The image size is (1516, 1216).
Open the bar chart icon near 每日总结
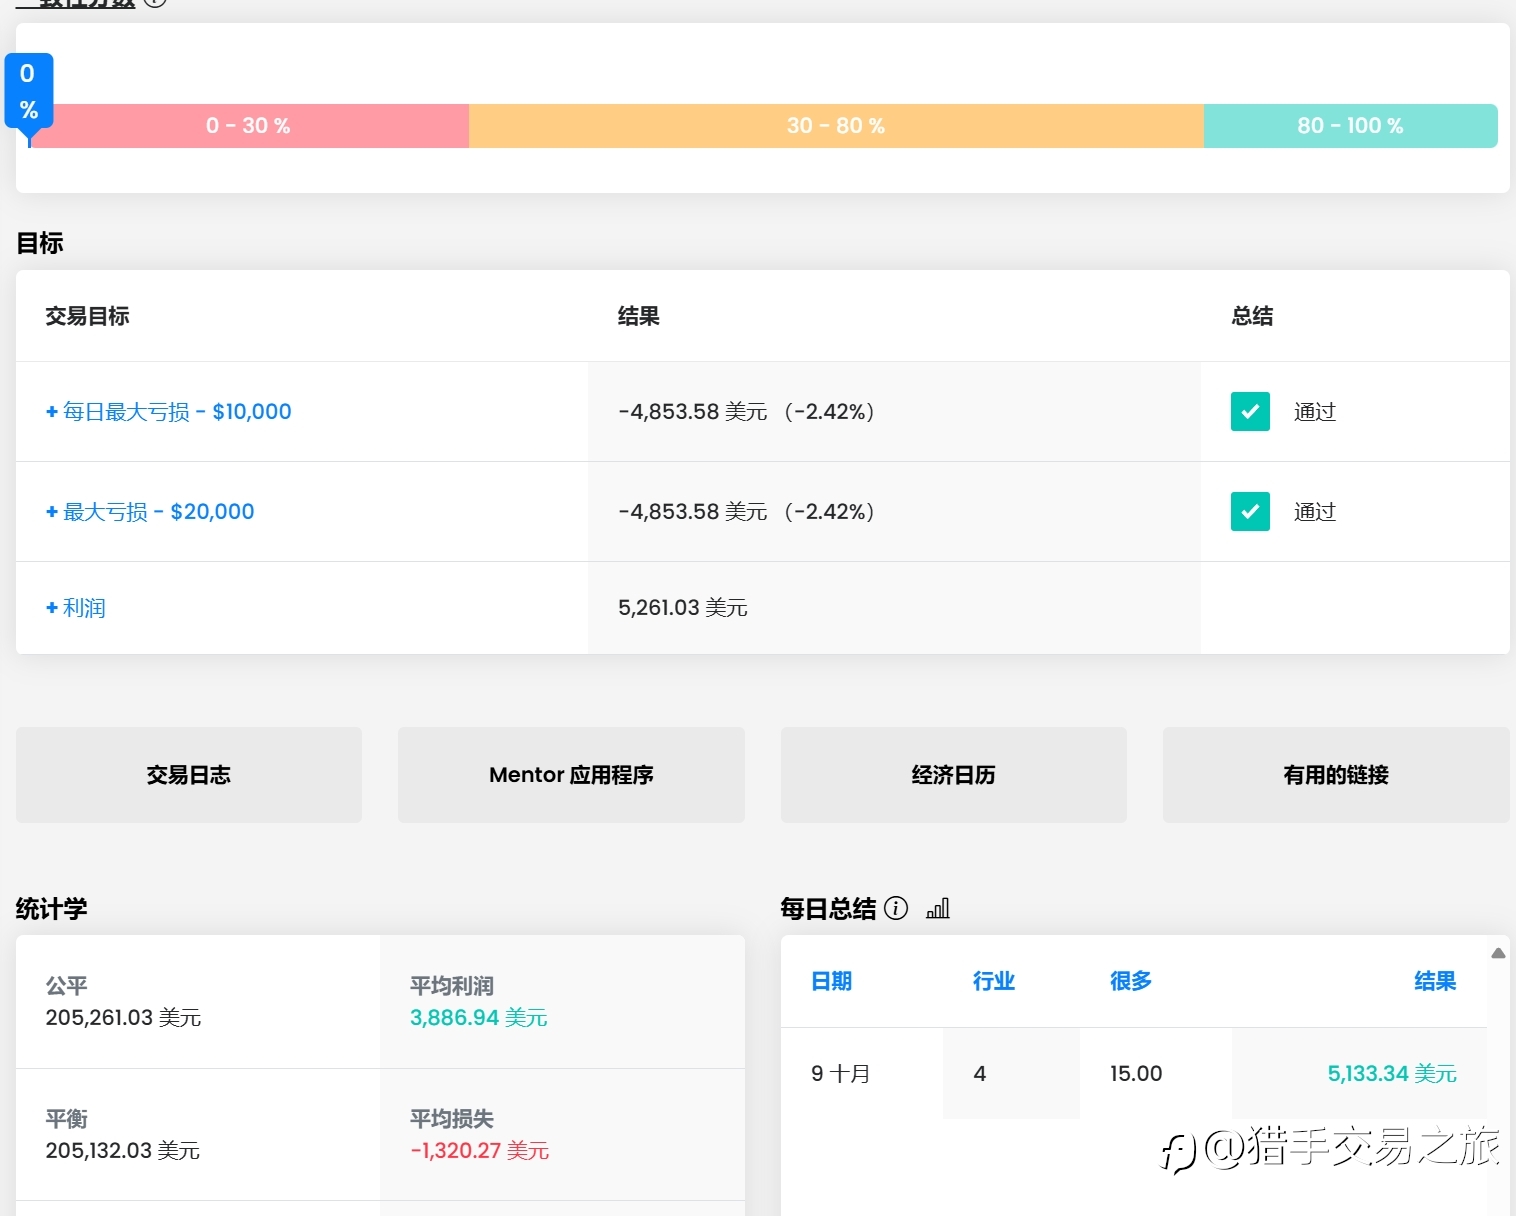938,908
